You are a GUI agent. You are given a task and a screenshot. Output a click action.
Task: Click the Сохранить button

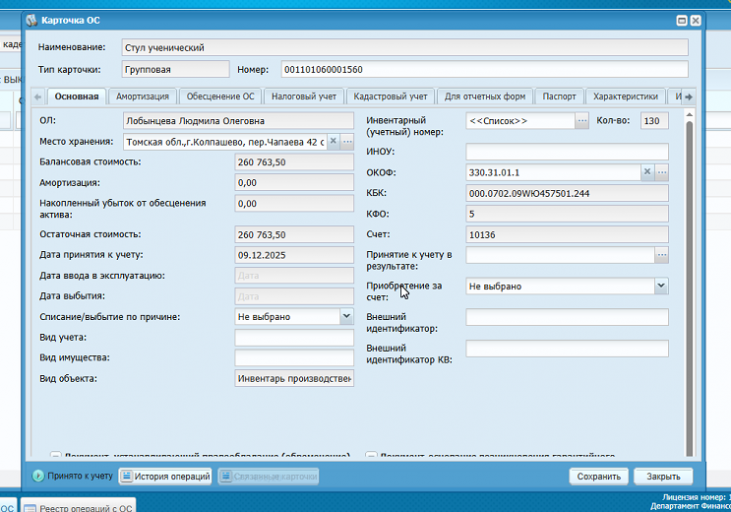(599, 477)
